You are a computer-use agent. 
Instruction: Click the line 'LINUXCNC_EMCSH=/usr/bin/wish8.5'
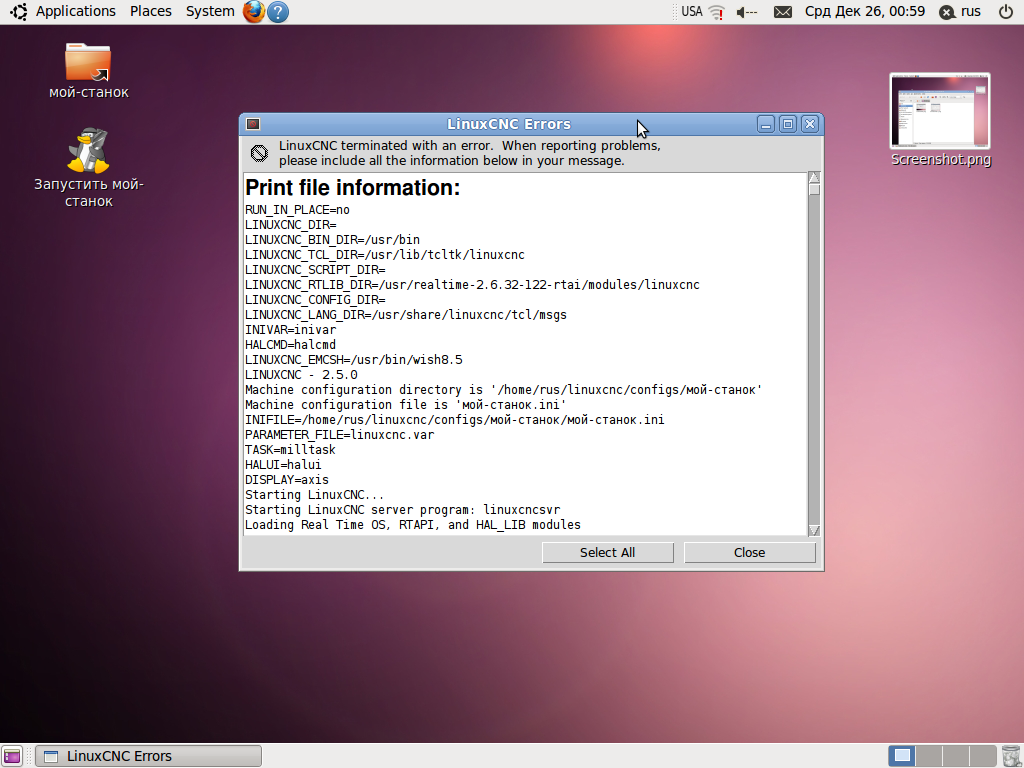pyautogui.click(x=353, y=360)
